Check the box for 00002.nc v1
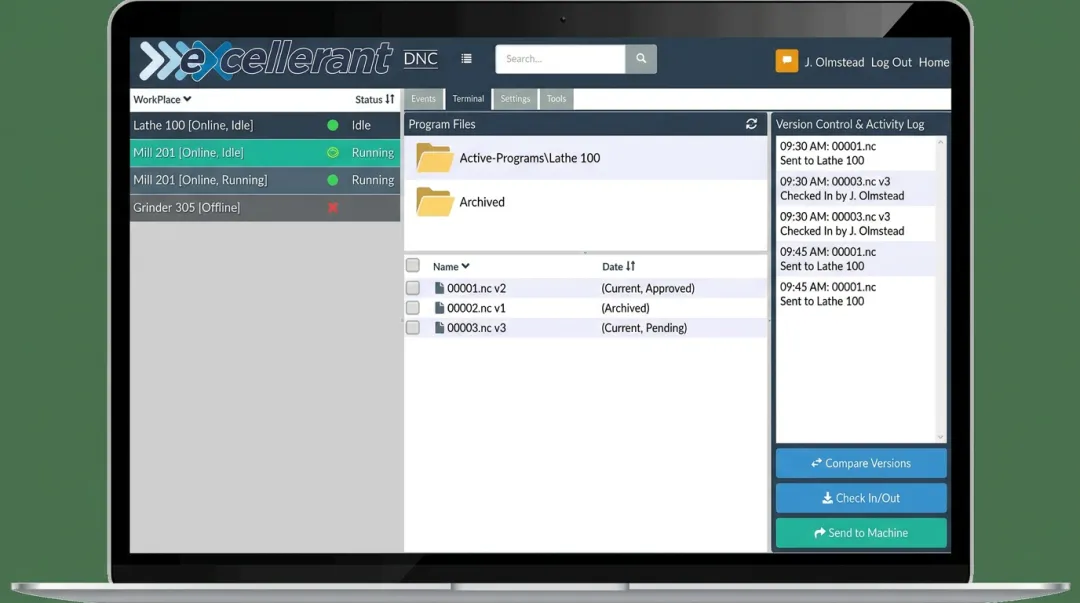1080x603 pixels. pyautogui.click(x=413, y=308)
